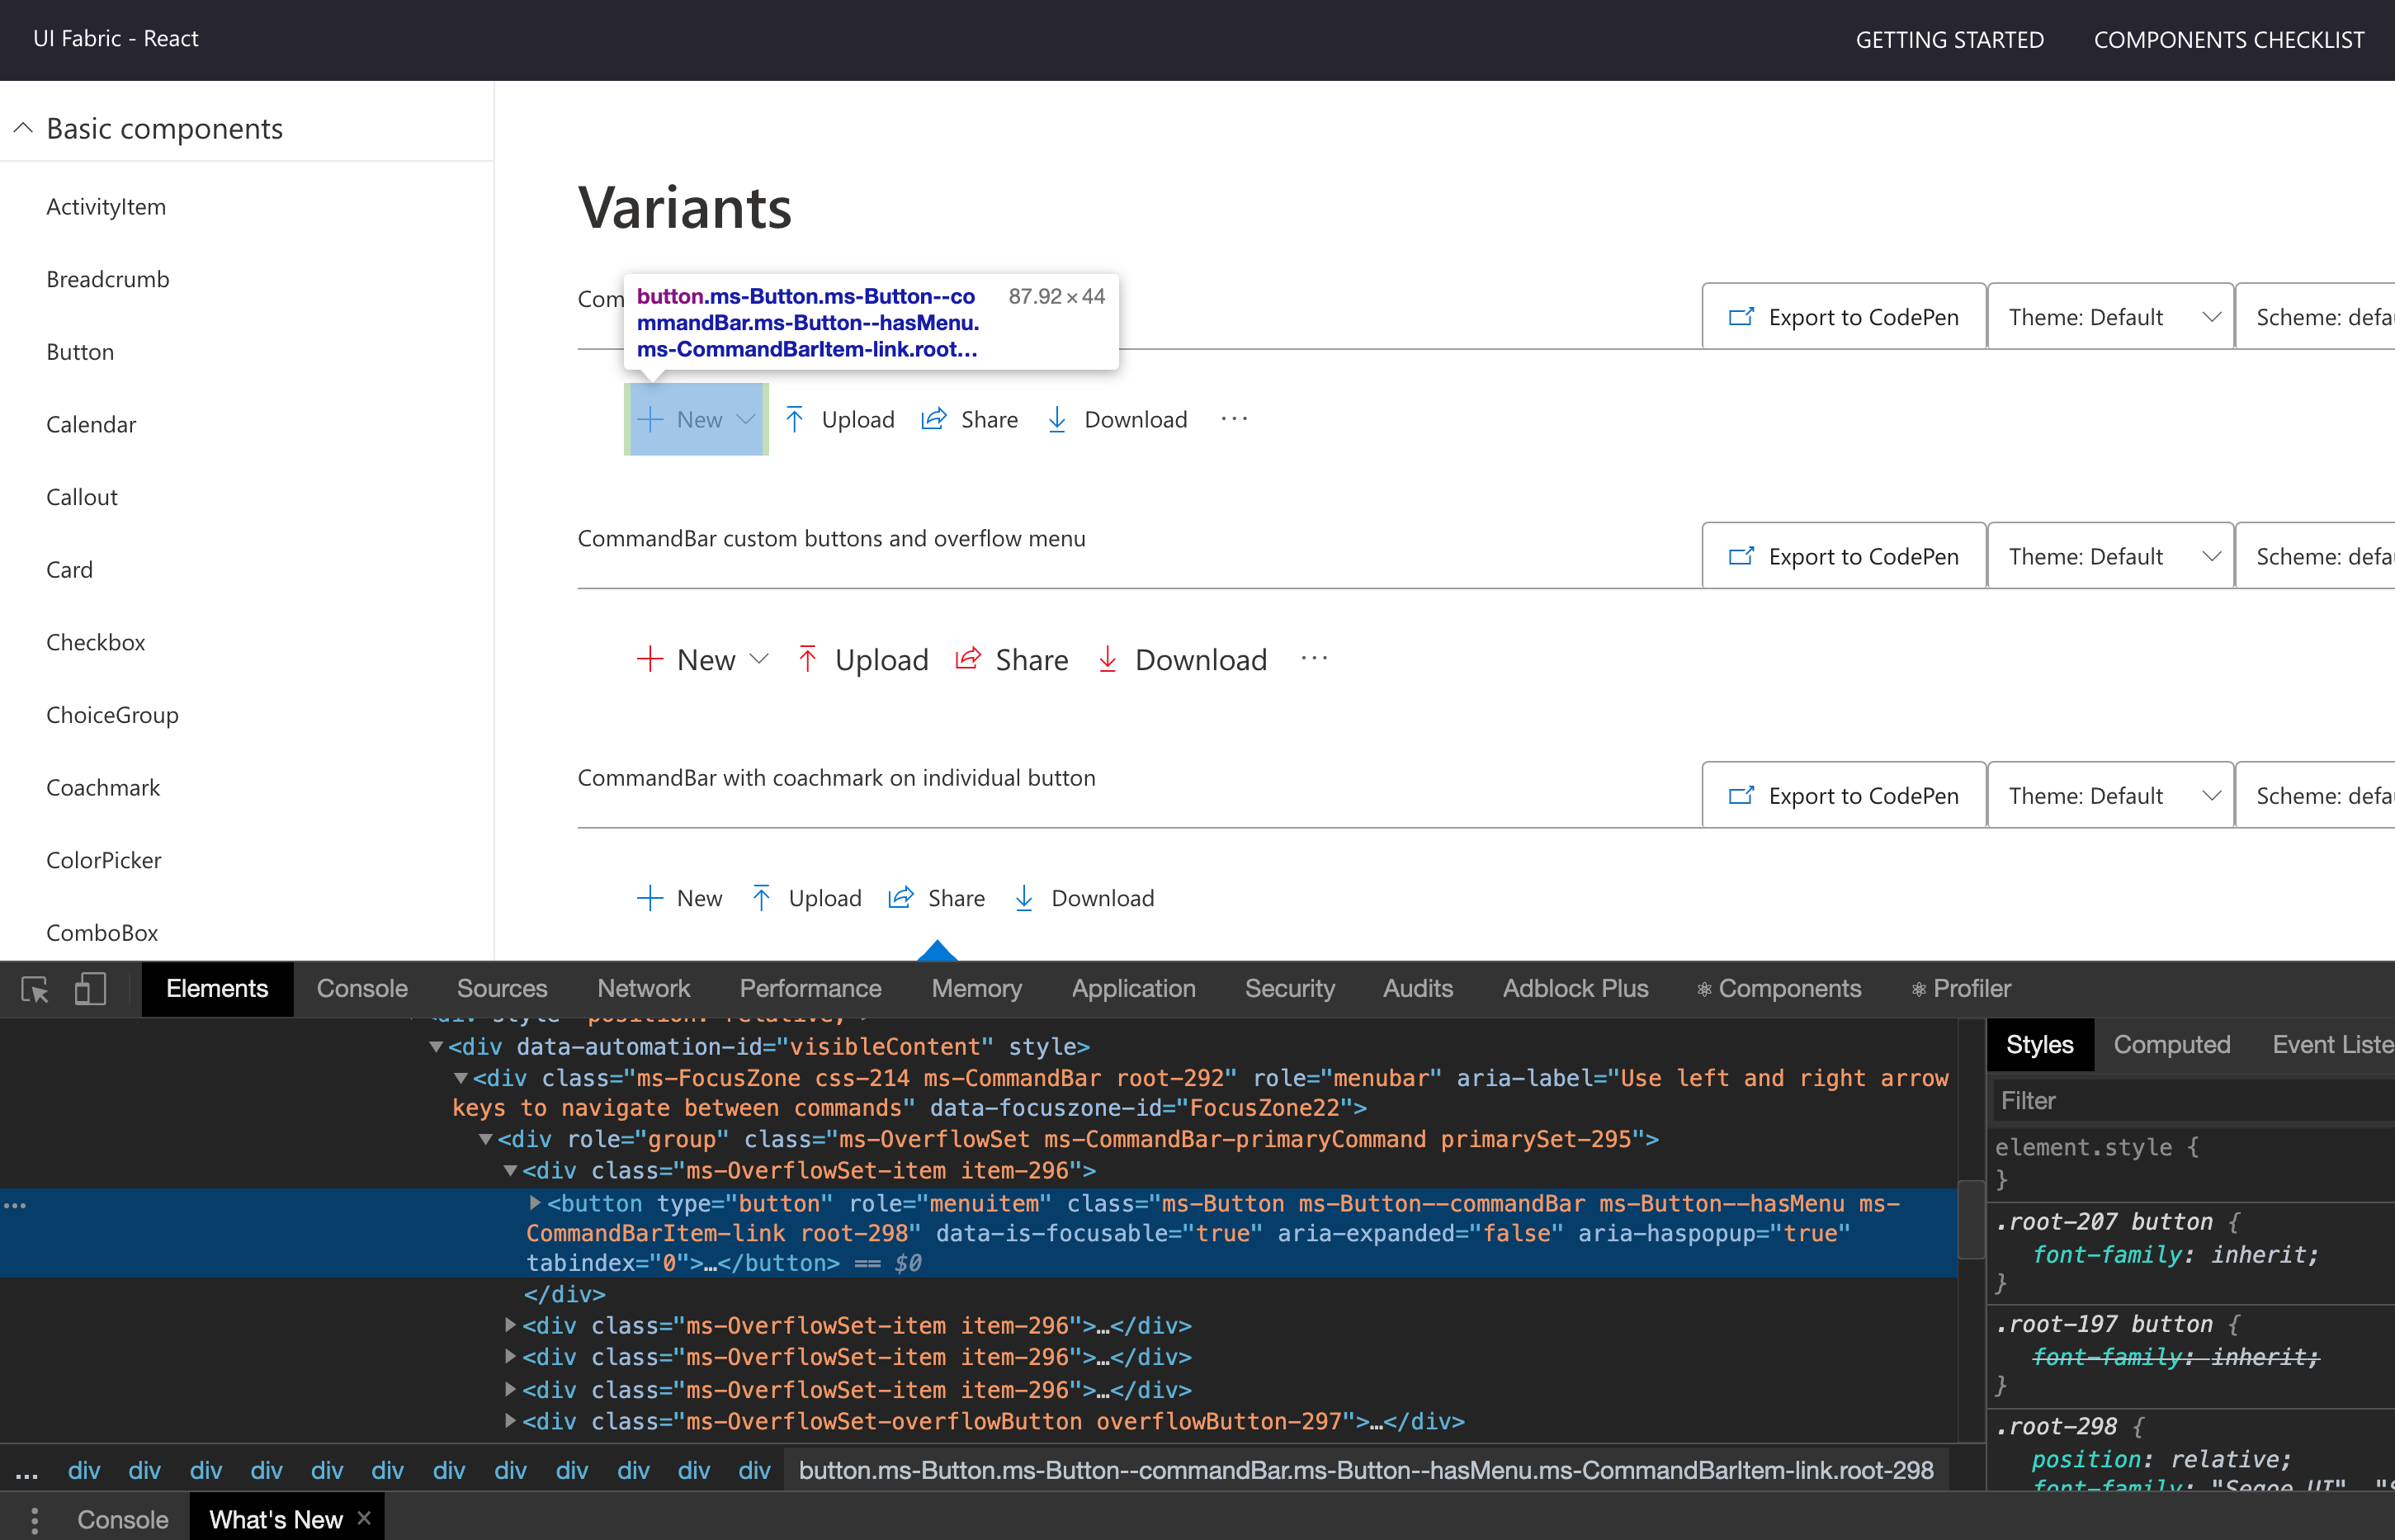The width and height of the screenshot is (2395, 1540).
Task: Click the red Upload arrow icon
Action: 808,660
